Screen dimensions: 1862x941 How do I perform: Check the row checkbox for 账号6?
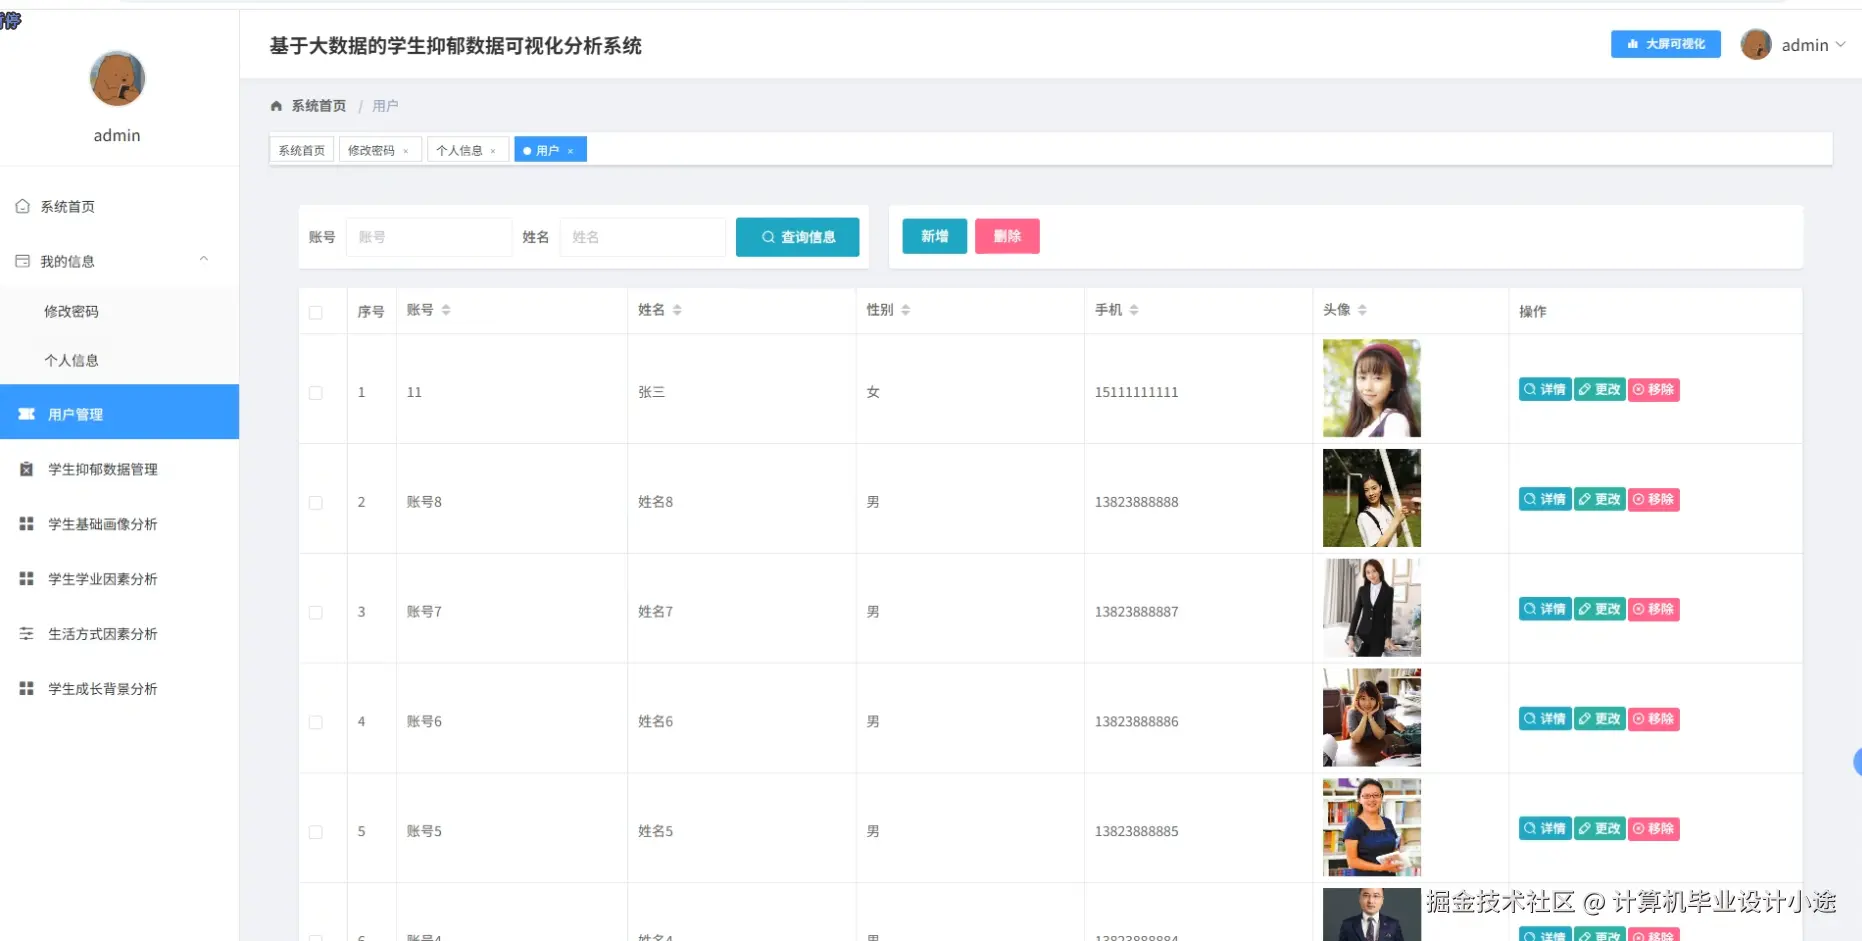click(316, 723)
